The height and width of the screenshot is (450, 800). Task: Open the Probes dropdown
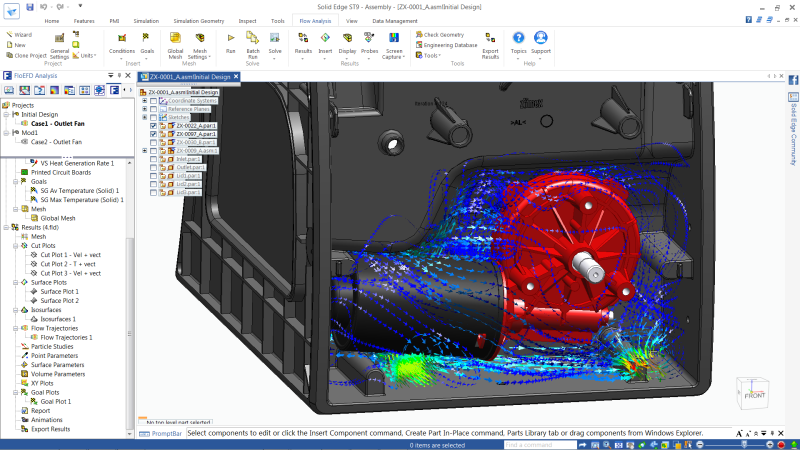click(369, 46)
